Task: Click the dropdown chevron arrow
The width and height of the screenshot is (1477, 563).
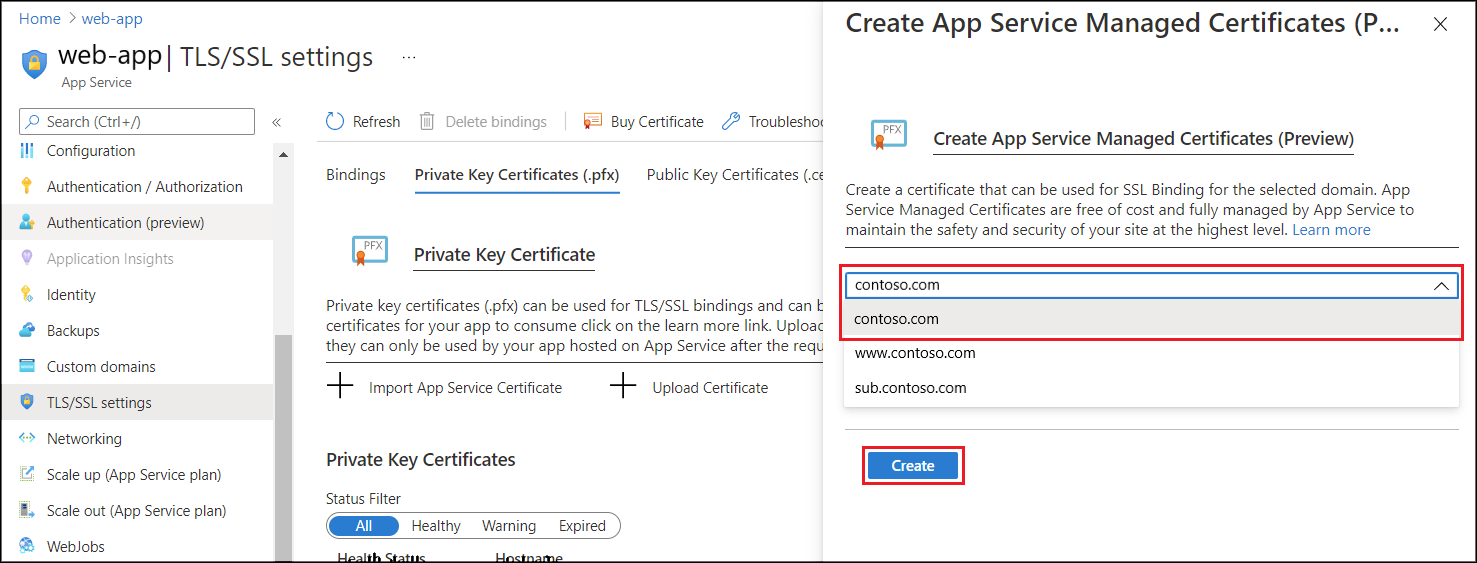Action: (1441, 286)
